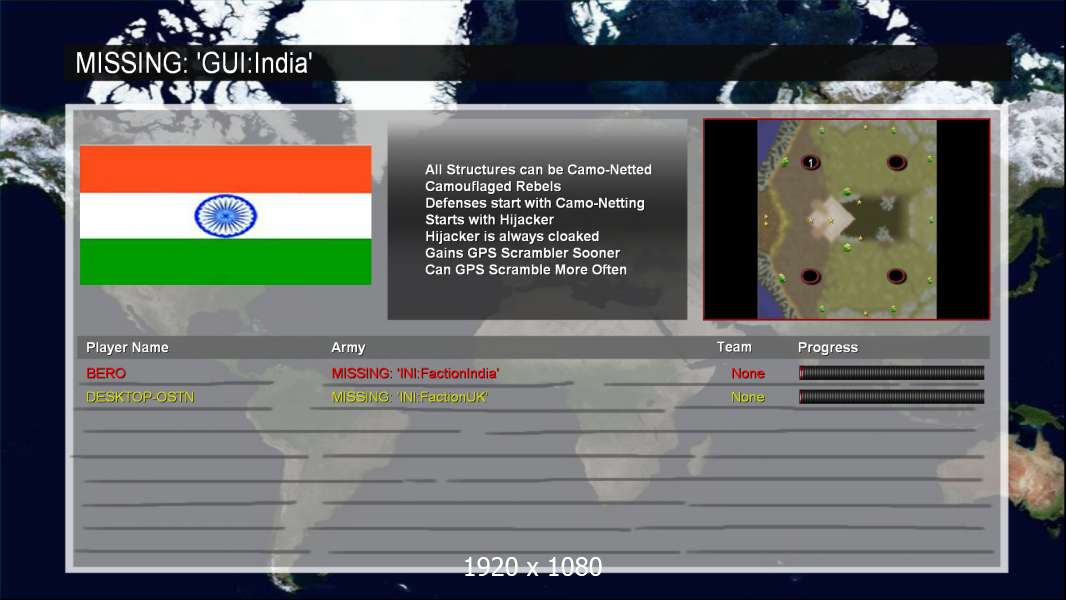Image resolution: width=1066 pixels, height=600 pixels.
Task: Select player name 'BERO'
Action: [106, 373]
